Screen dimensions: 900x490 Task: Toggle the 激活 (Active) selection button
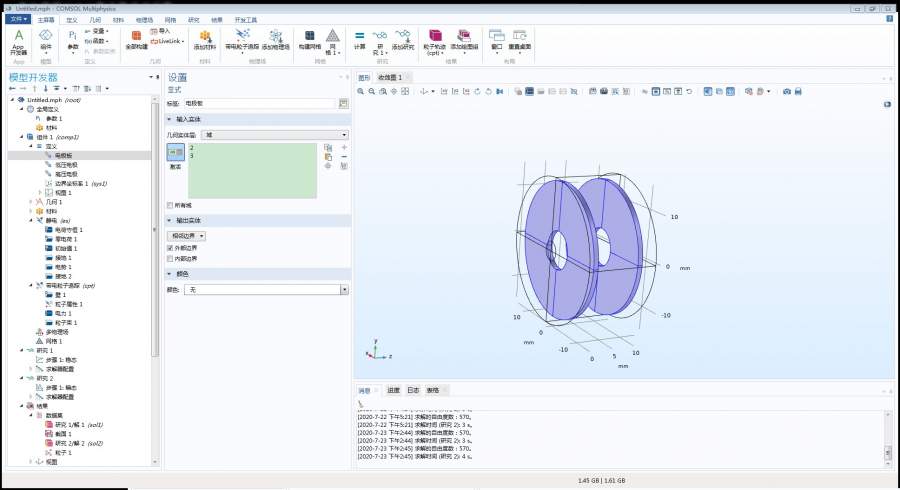[175, 153]
